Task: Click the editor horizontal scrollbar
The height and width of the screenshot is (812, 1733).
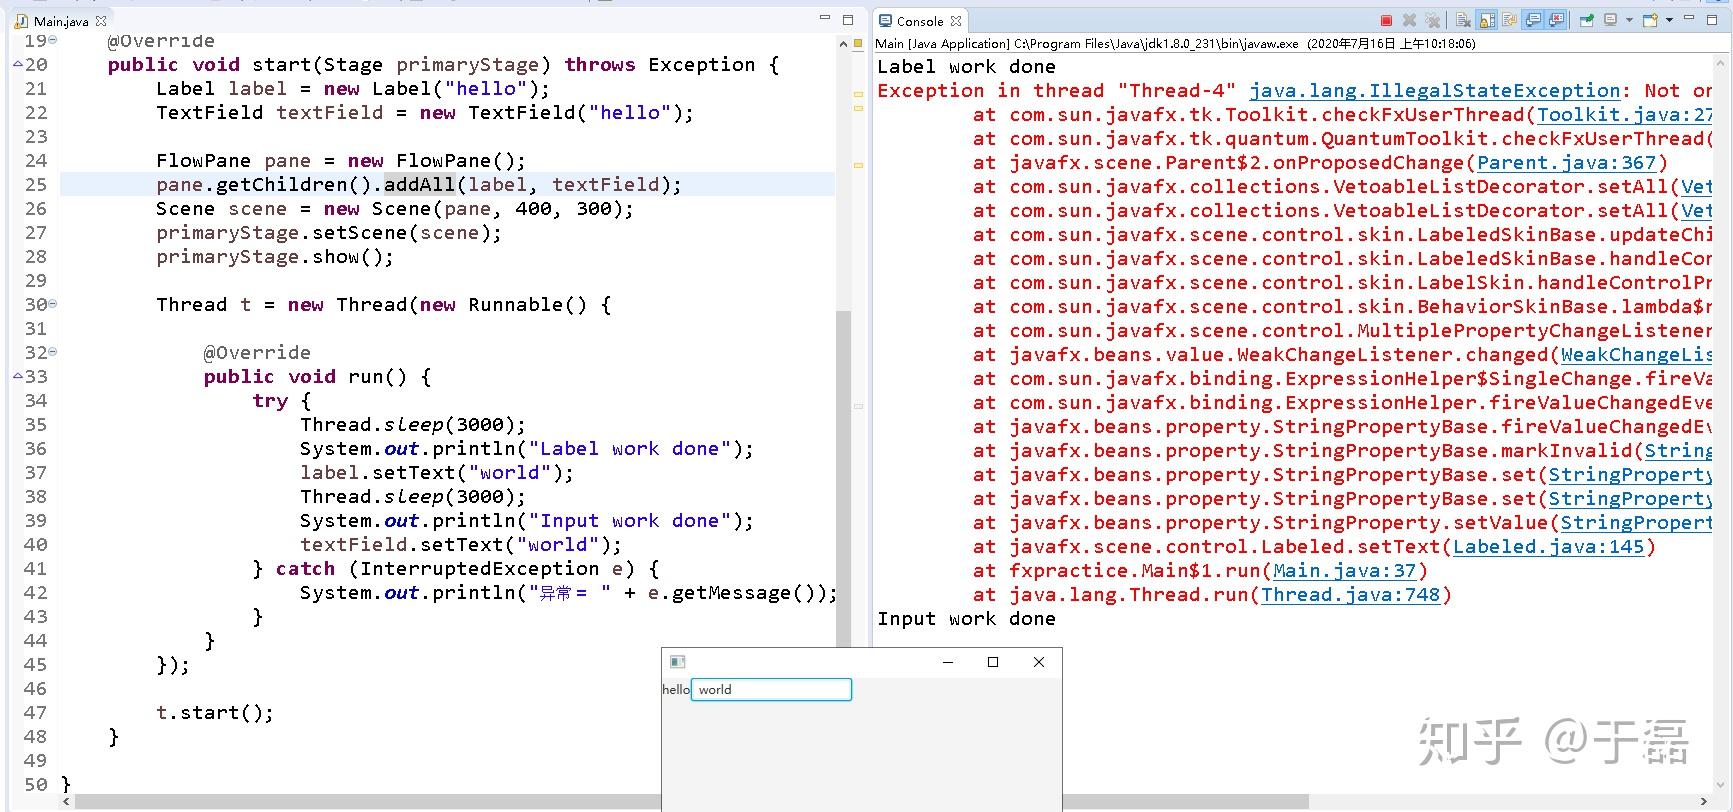Action: coord(368,802)
